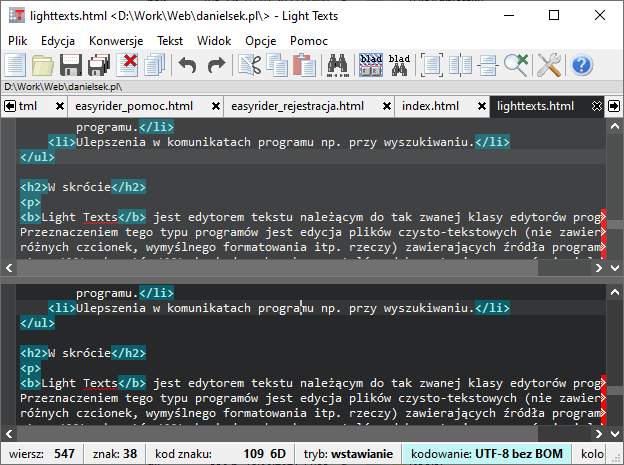Toggle the horizontal split view icon

point(488,65)
